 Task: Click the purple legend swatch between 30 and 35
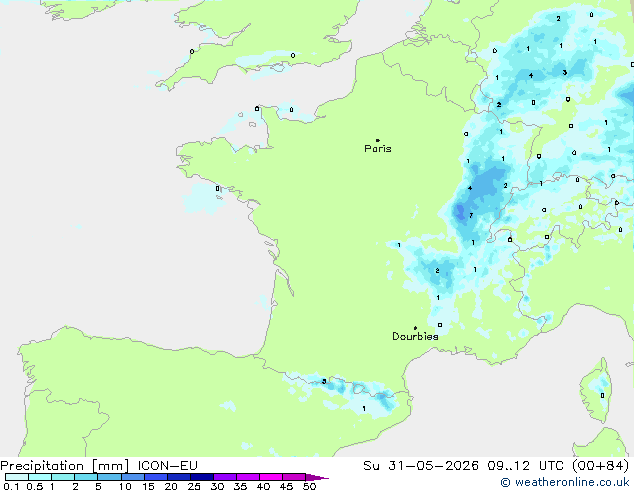coord(225,477)
